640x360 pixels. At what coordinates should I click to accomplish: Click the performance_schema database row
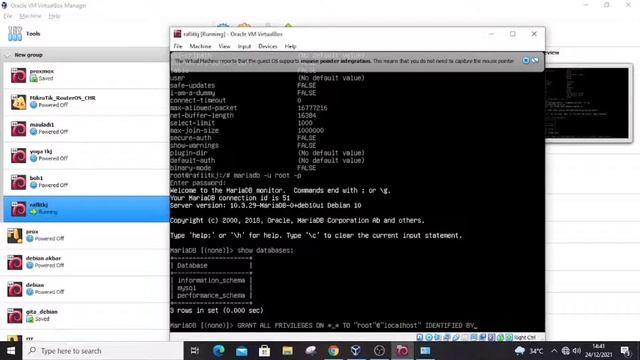click(211, 295)
